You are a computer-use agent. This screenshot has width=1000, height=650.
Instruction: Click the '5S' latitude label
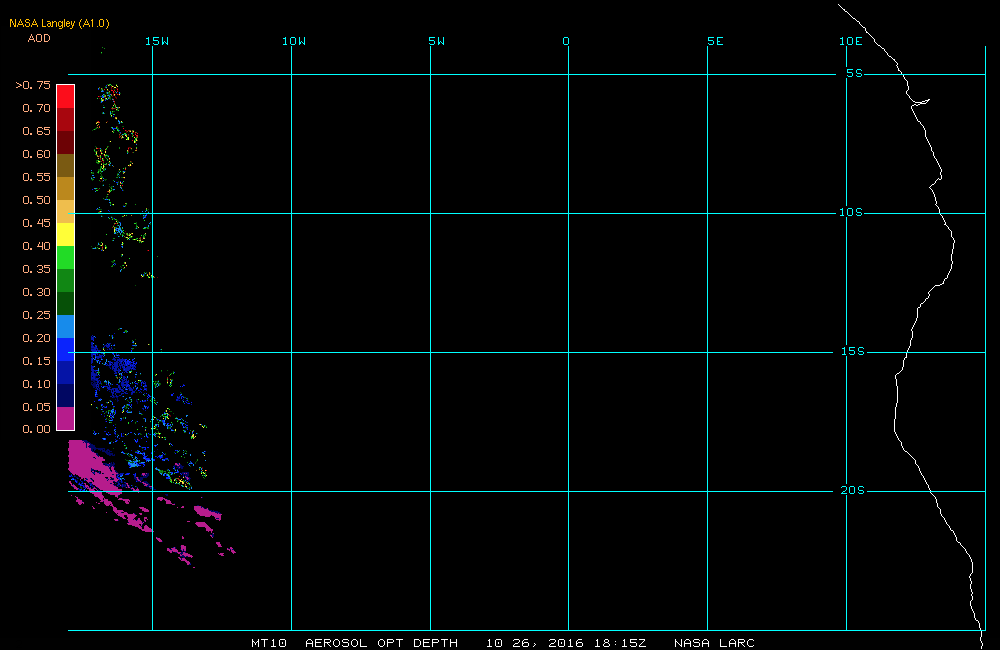(855, 73)
